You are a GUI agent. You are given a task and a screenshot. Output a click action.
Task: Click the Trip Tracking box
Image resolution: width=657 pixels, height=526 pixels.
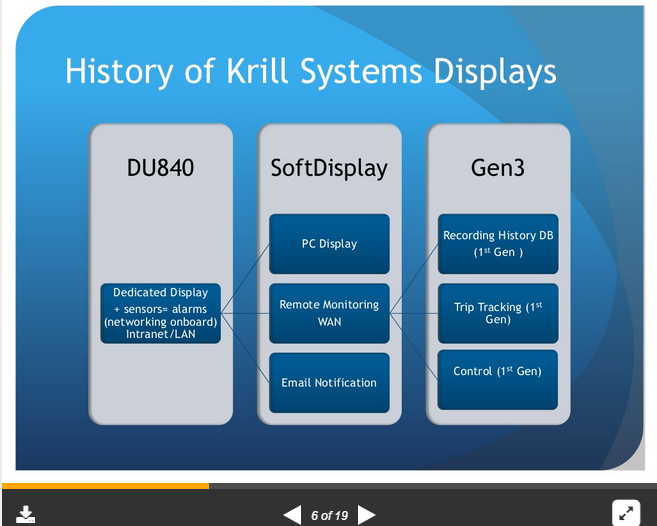coord(498,313)
